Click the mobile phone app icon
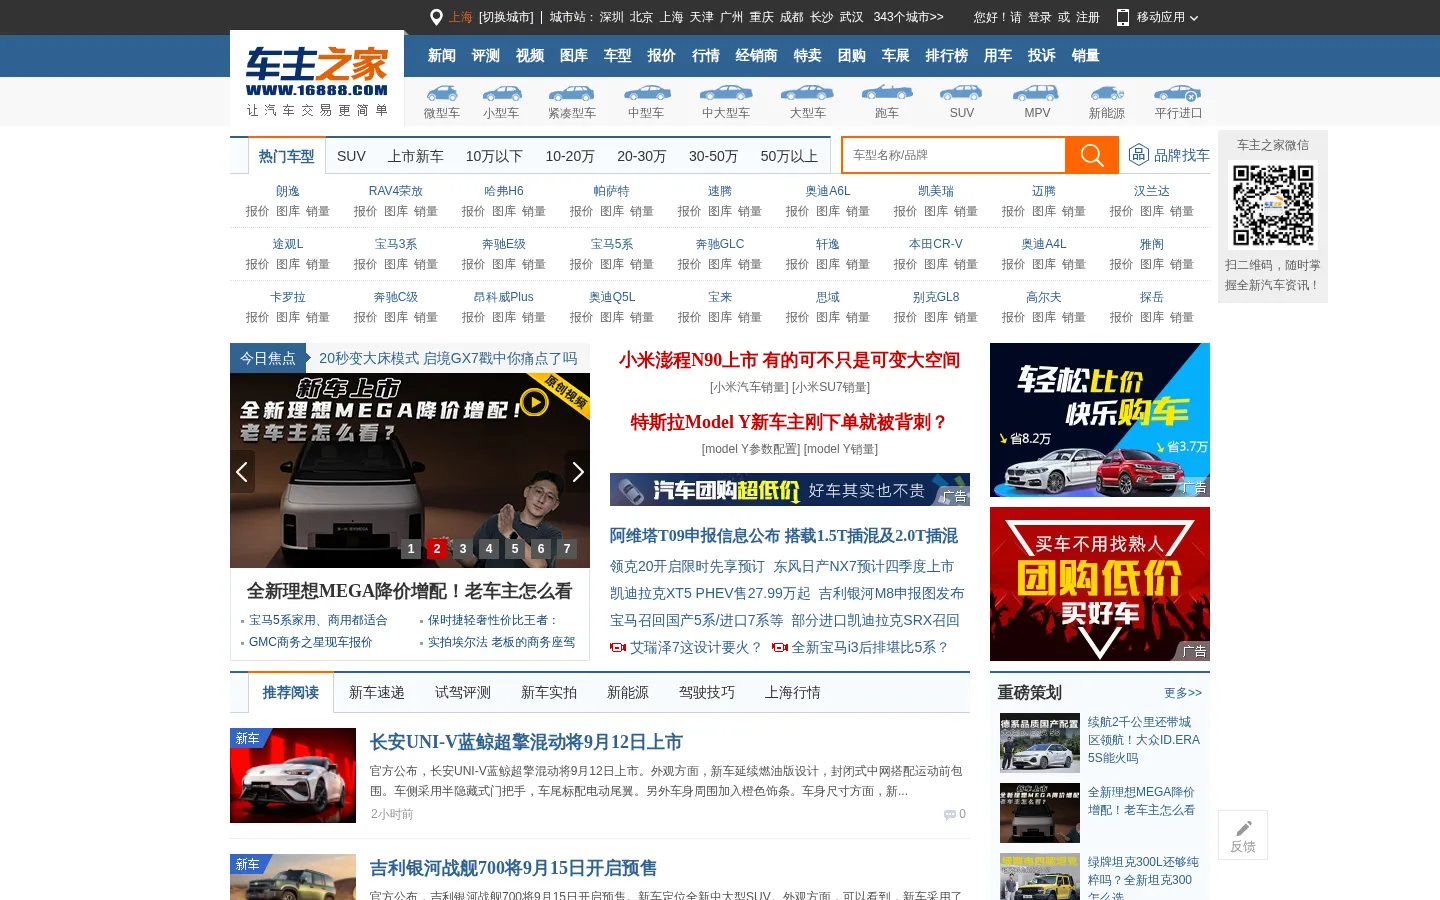1440x900 pixels. 1123,17
